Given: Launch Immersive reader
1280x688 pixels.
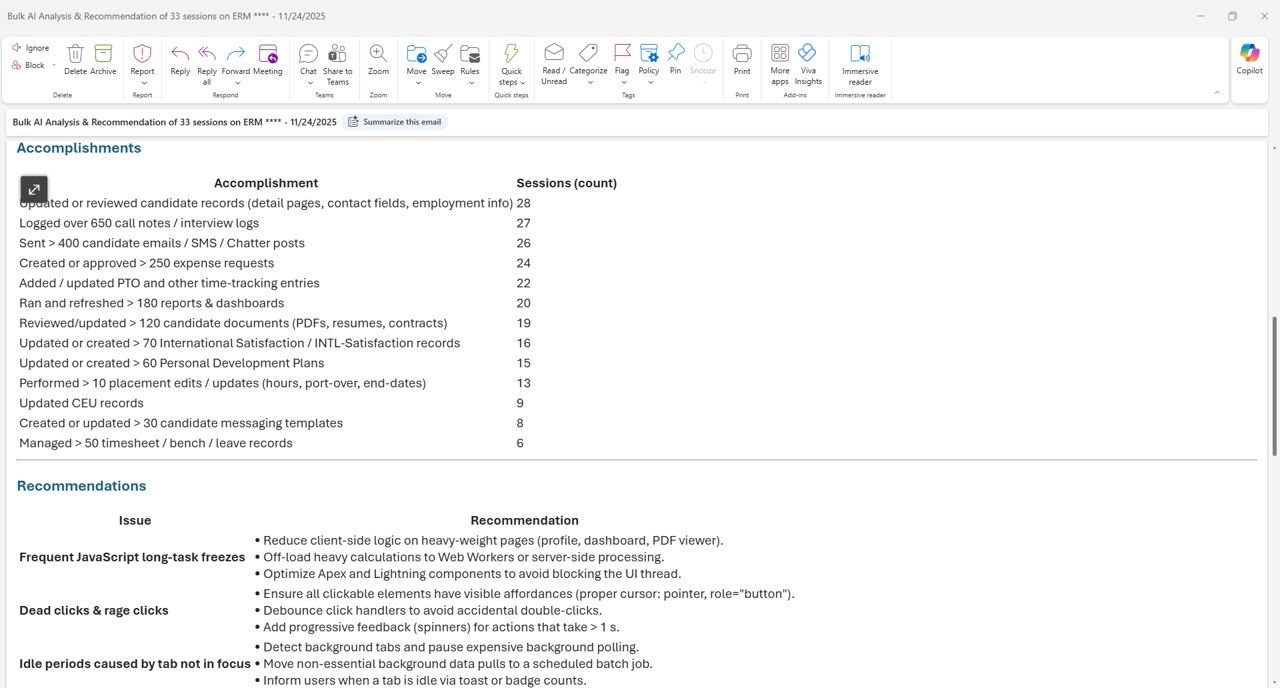Looking at the screenshot, I should tap(860, 64).
